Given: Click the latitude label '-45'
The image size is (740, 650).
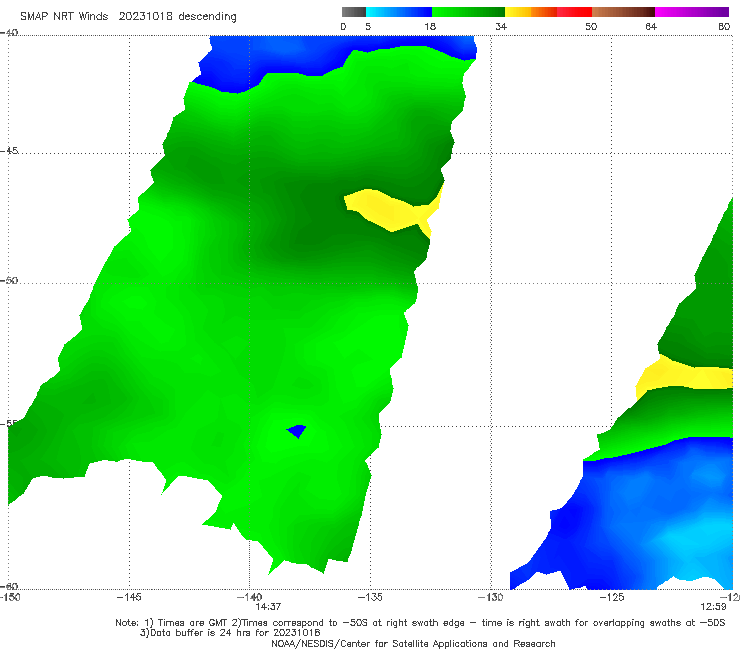Looking at the screenshot, I should click(9, 151).
